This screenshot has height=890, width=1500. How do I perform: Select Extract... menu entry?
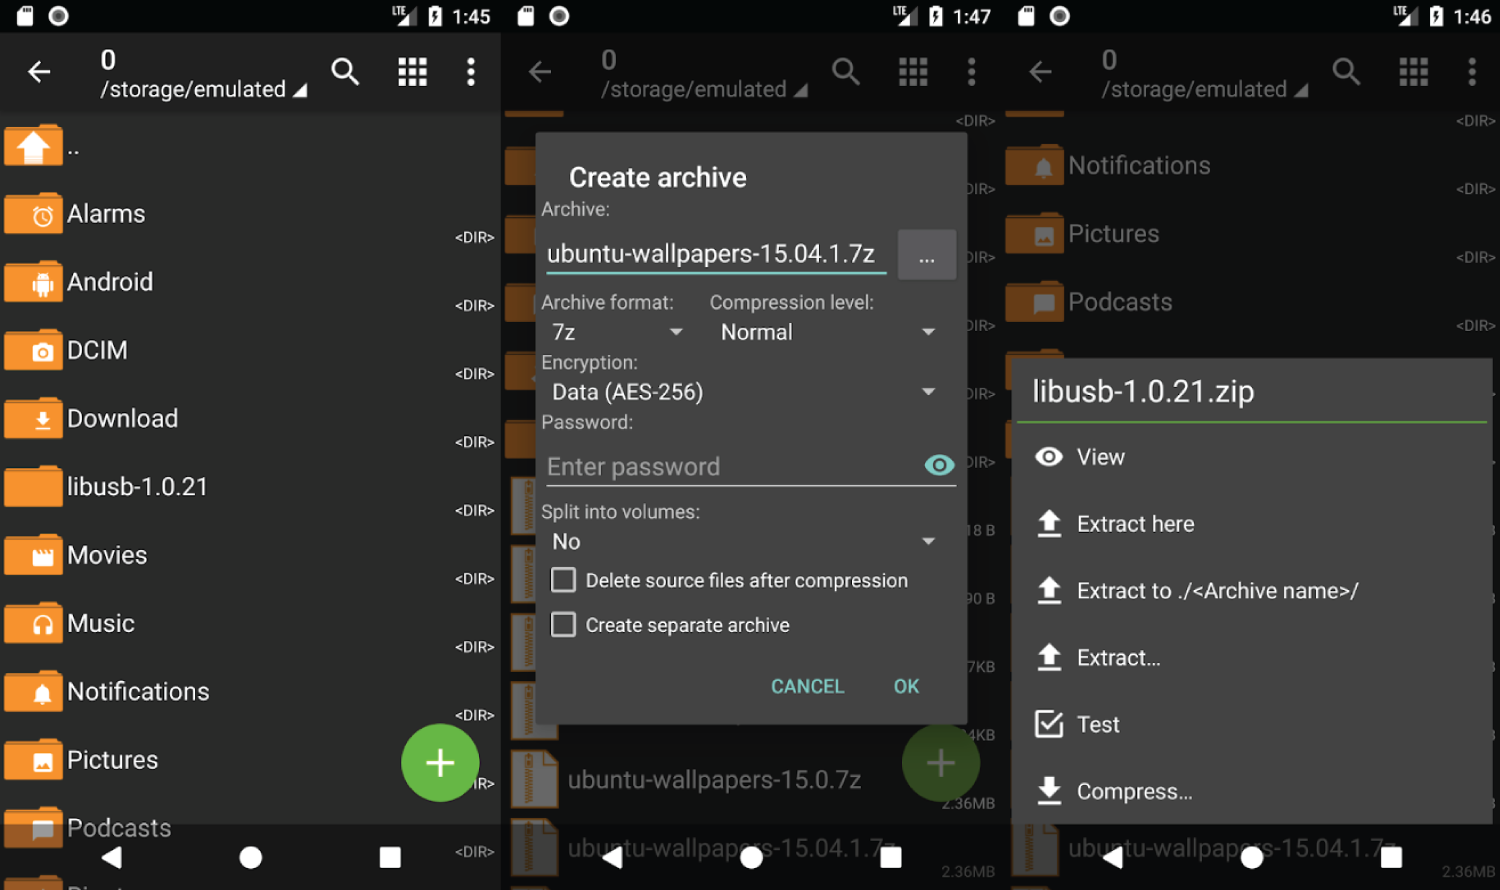point(1250,658)
